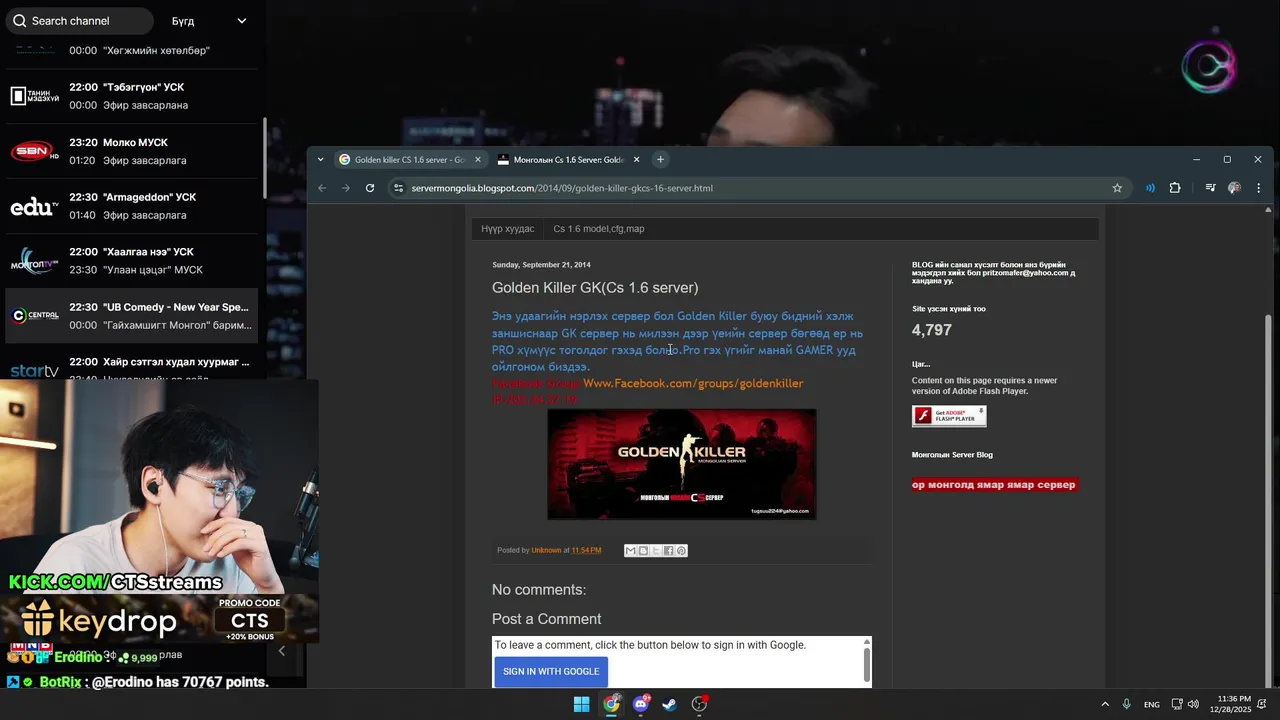
Task: Click the address bar URL
Action: coord(562,188)
